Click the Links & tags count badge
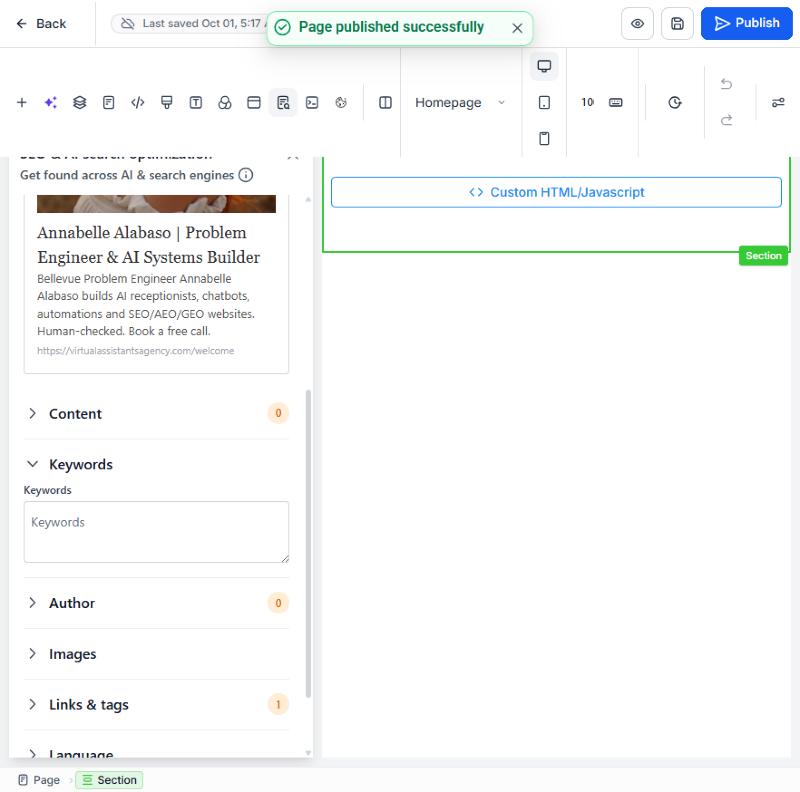Viewport: 800px width, 792px height. coord(278,705)
